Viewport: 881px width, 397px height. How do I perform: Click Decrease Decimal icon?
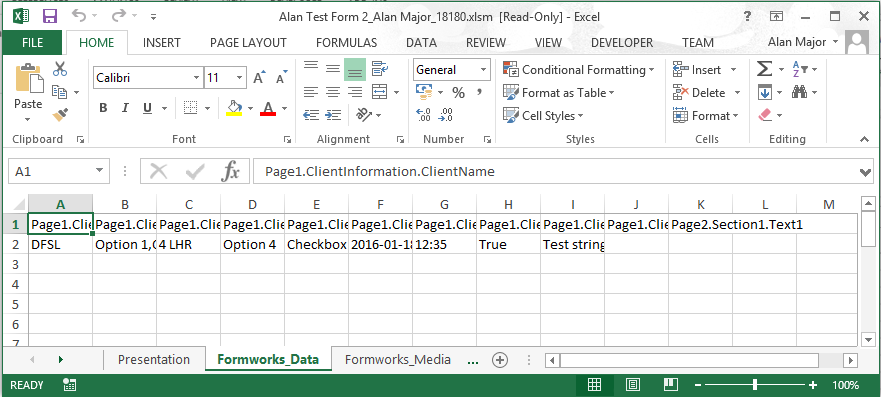click(x=446, y=115)
